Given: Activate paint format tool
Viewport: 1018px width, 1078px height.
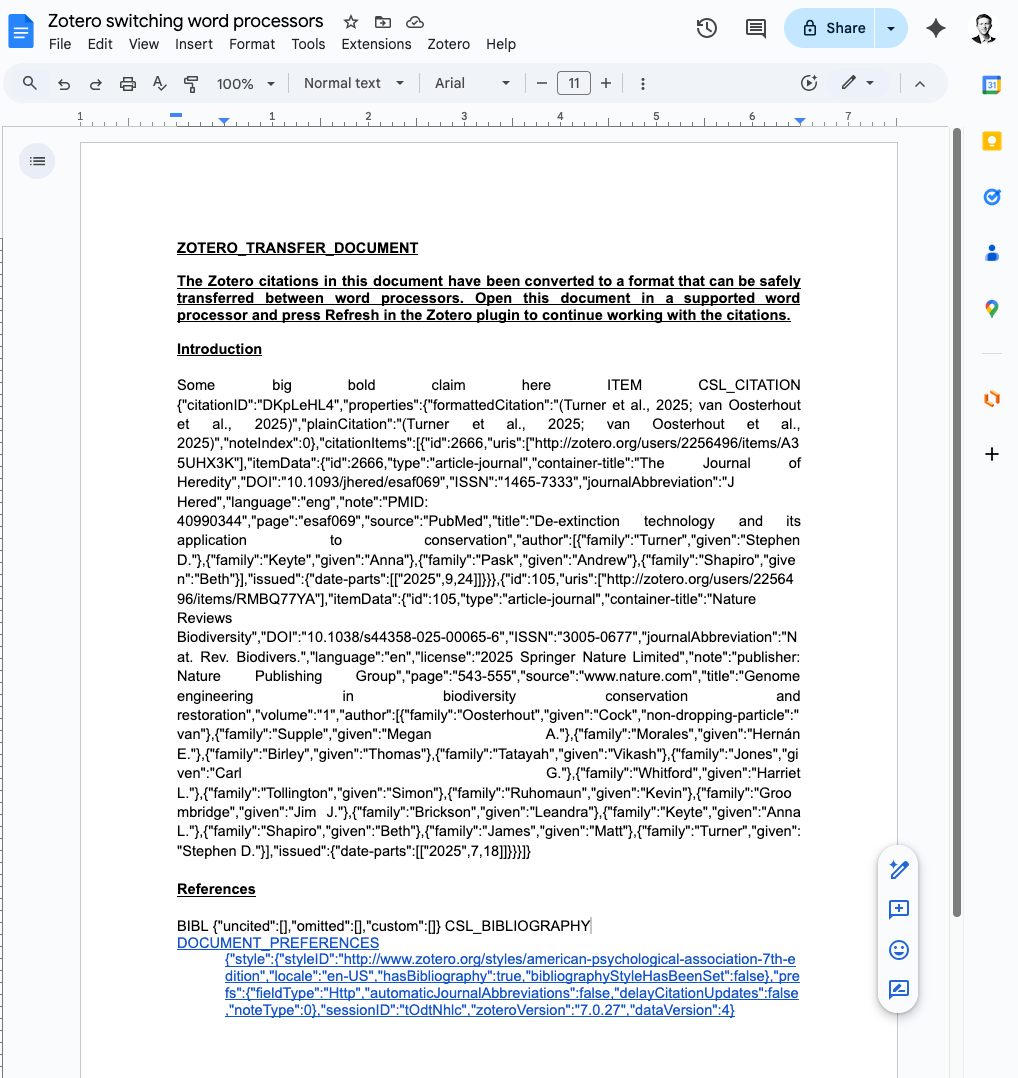Looking at the screenshot, I should [191, 84].
